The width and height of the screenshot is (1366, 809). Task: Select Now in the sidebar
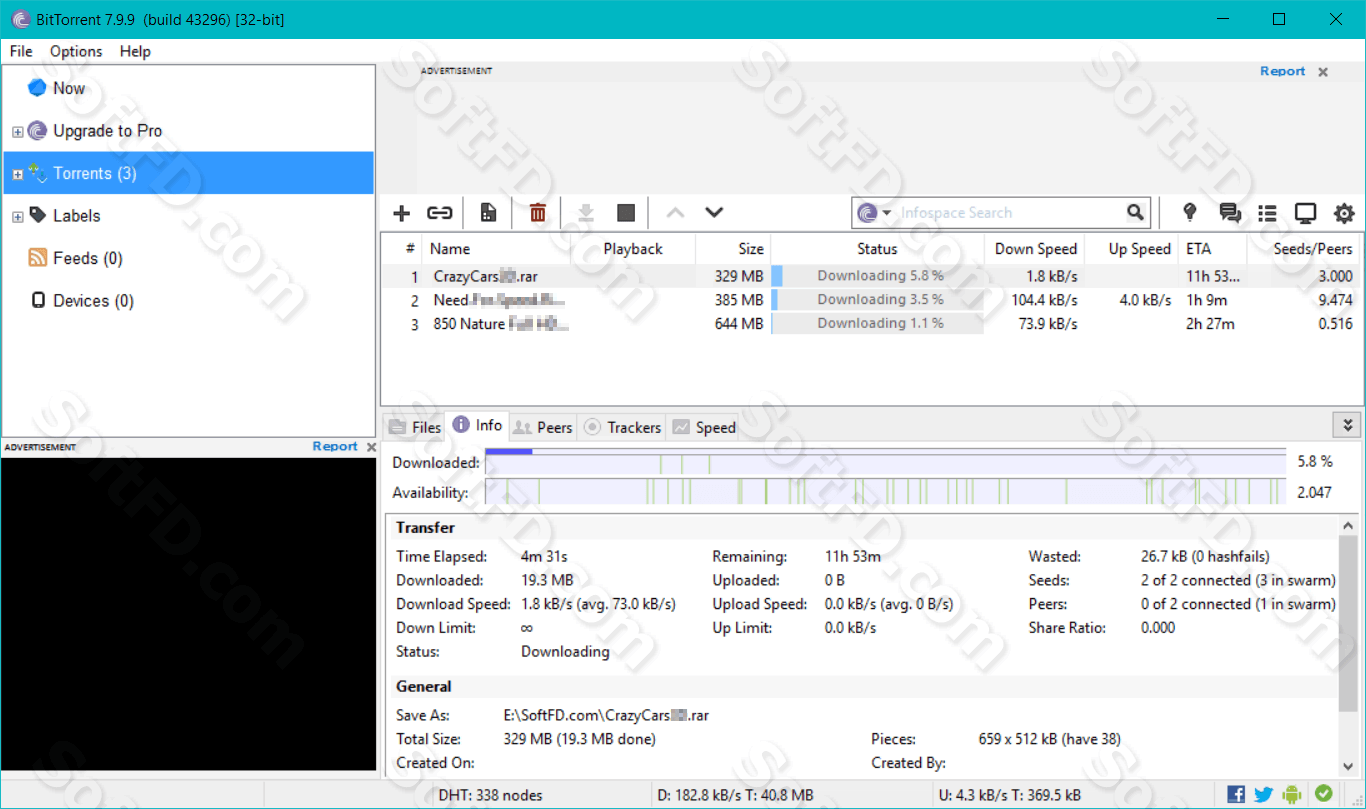pos(69,88)
